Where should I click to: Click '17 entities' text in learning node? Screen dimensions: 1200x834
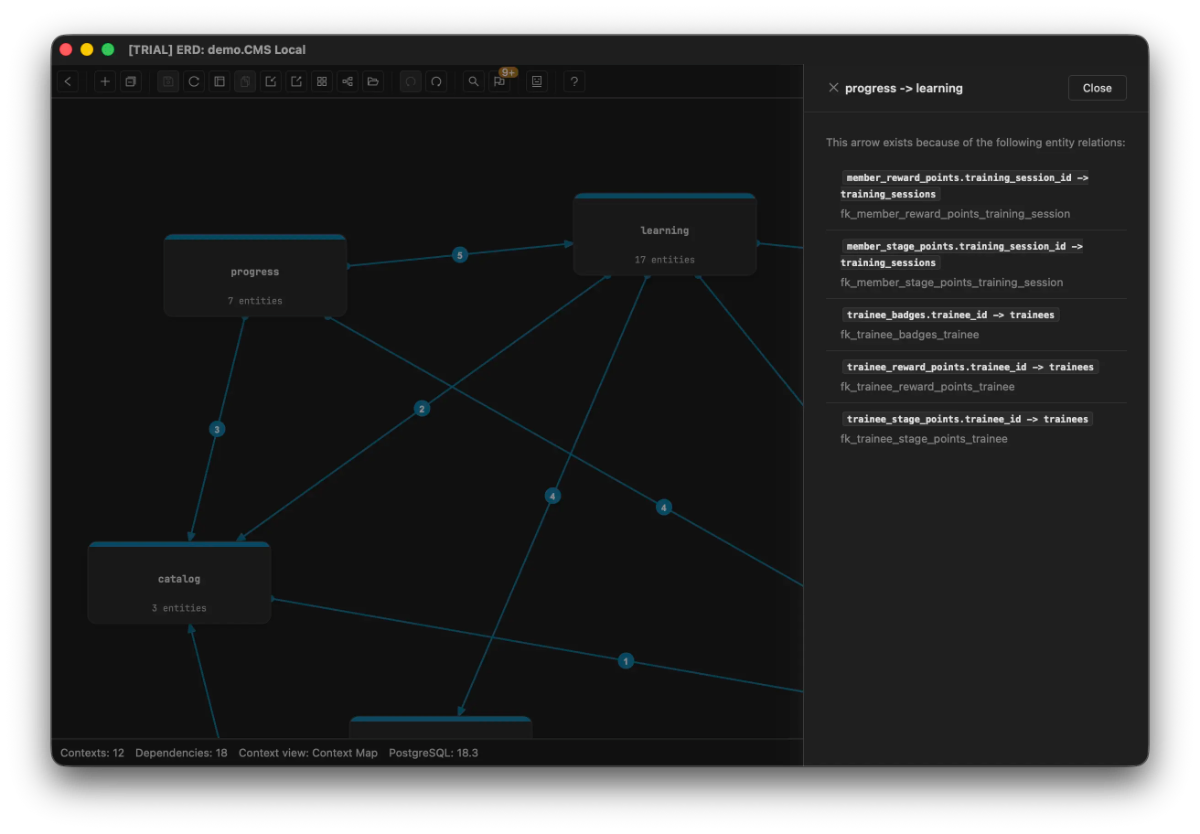click(x=665, y=260)
